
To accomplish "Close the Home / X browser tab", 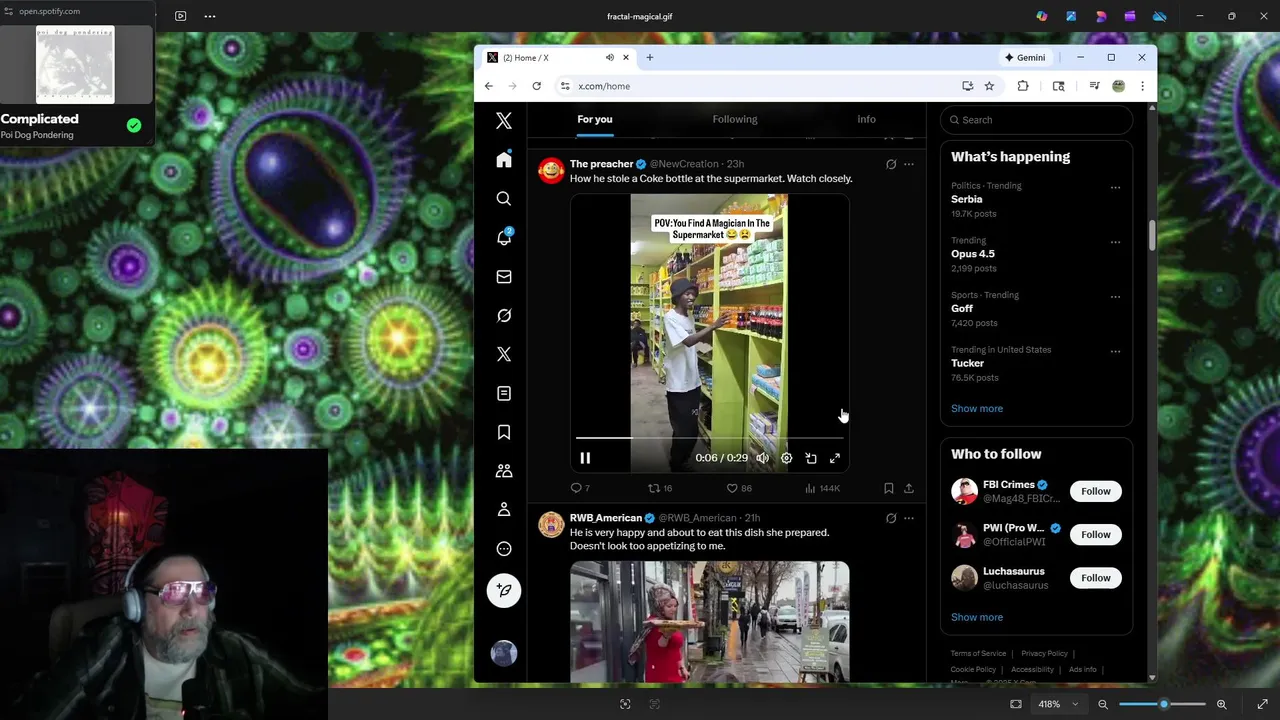I will tap(626, 57).
